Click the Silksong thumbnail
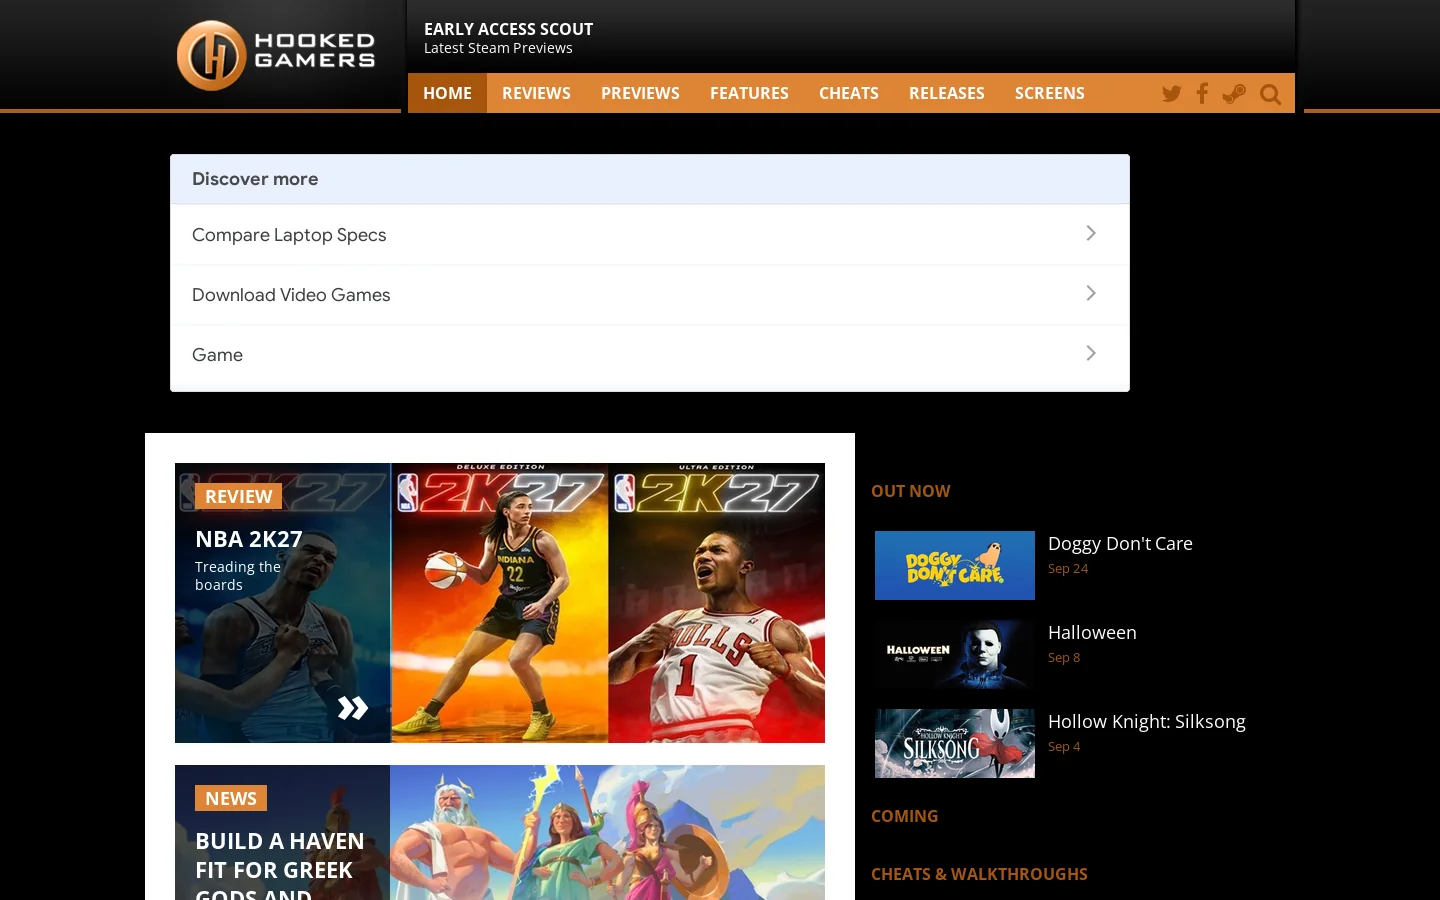Viewport: 1440px width, 900px height. pyautogui.click(x=955, y=743)
